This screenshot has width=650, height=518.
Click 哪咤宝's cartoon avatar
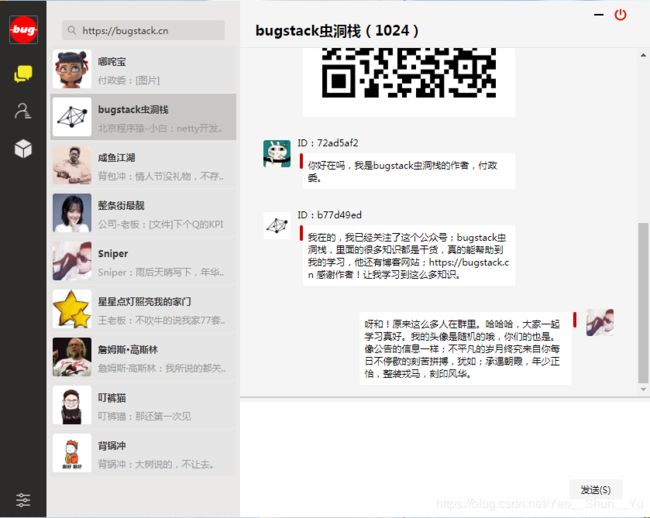pyautogui.click(x=72, y=69)
